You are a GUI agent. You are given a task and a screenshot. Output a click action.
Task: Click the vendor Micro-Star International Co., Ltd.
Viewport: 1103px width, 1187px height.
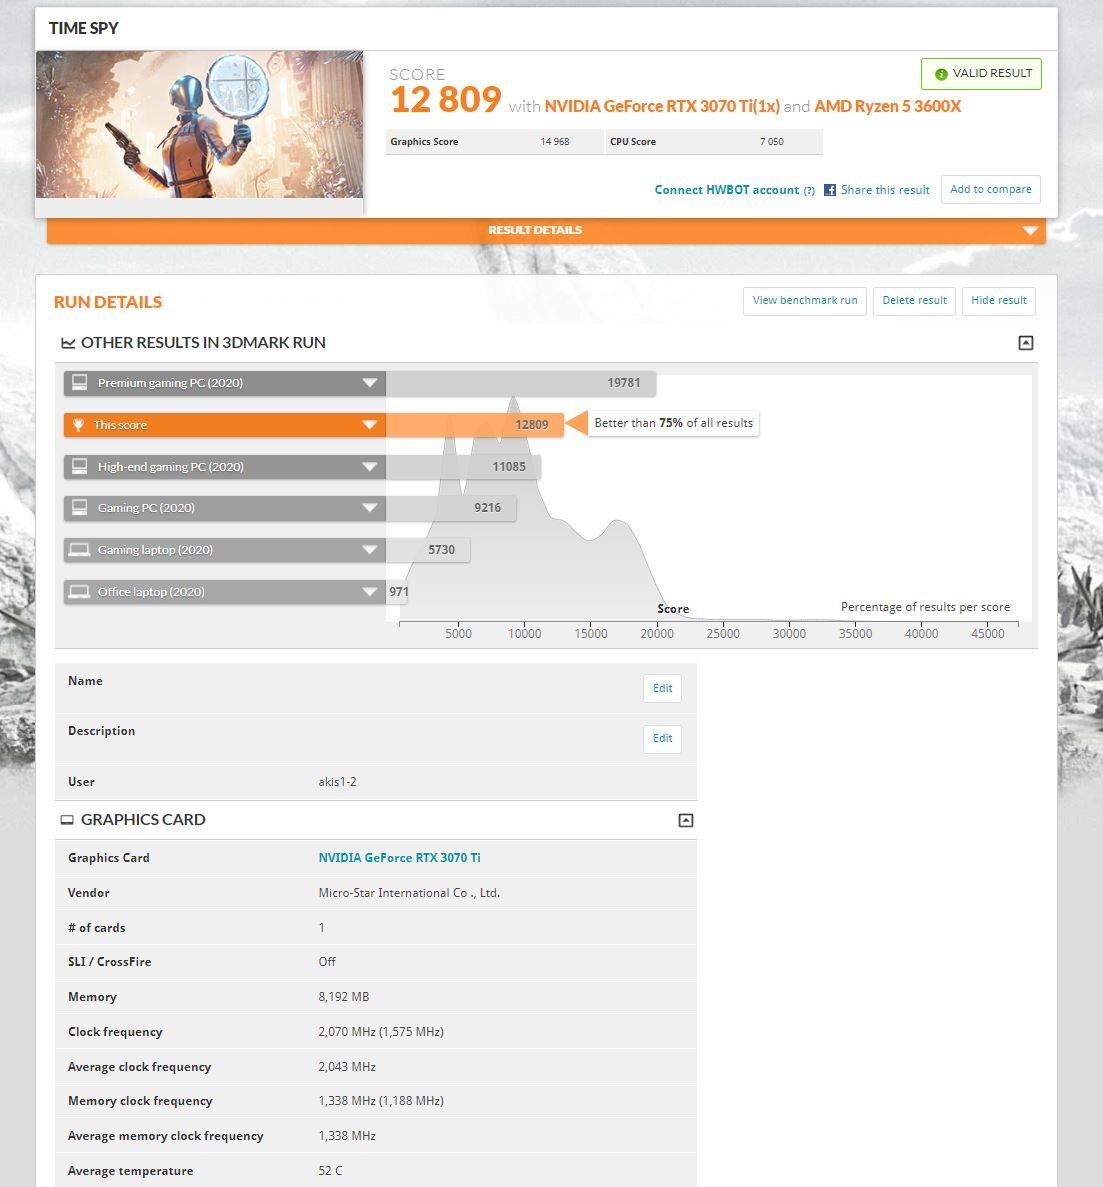(410, 893)
